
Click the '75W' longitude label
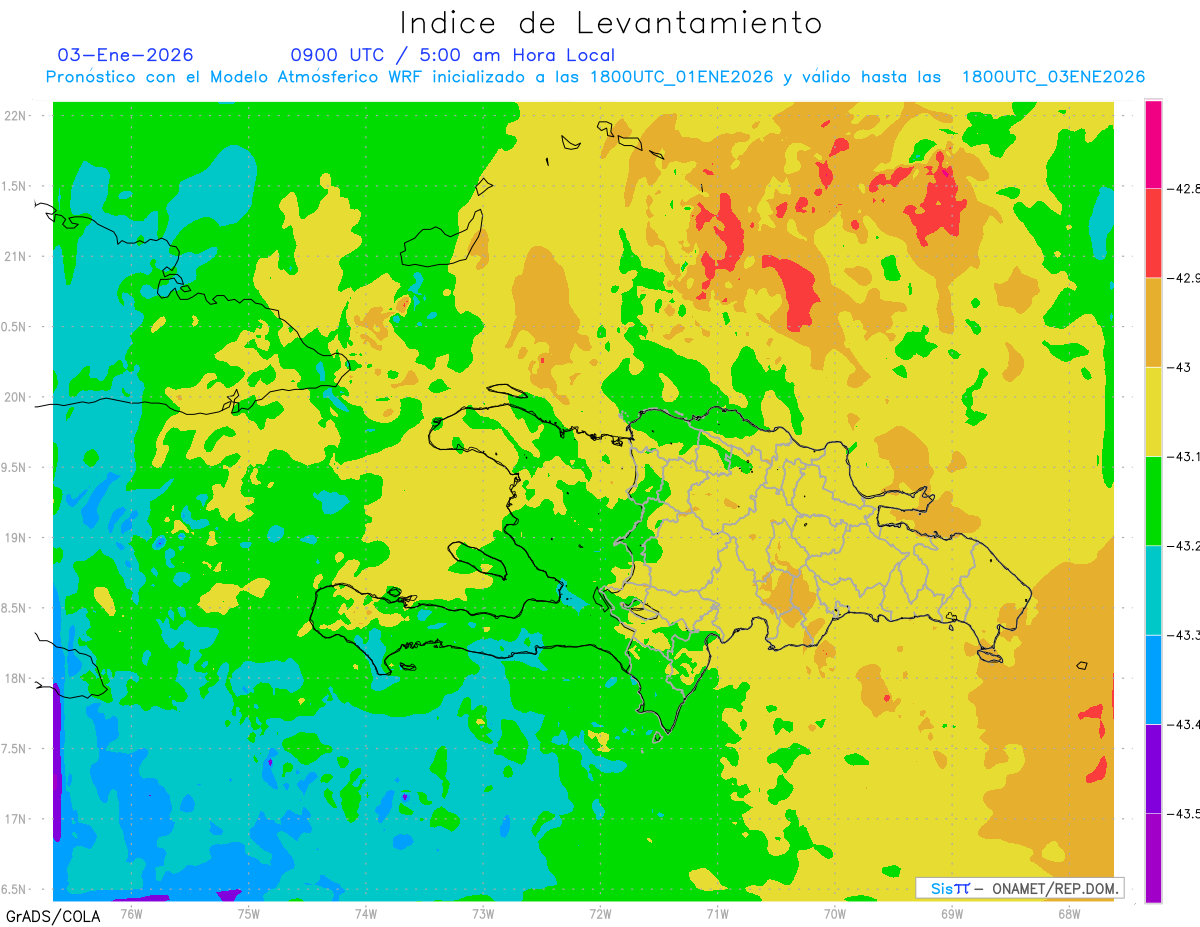pos(249,912)
